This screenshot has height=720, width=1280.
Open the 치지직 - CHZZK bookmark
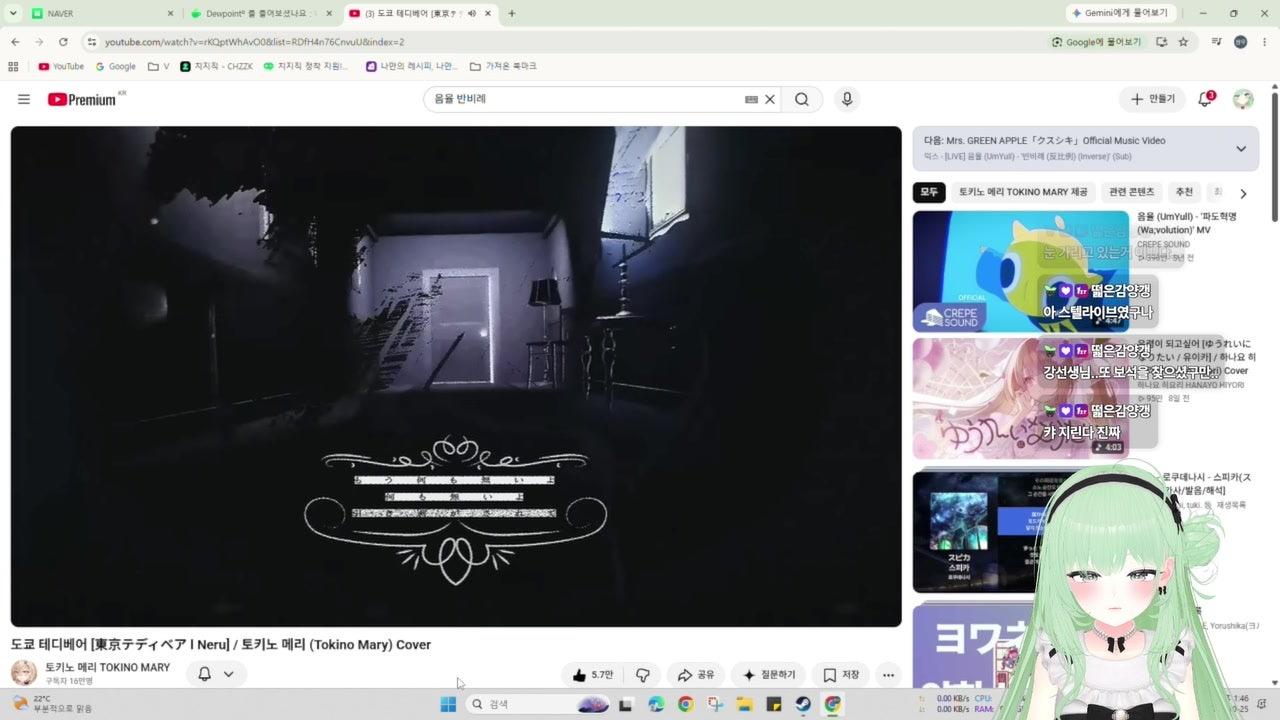click(217, 66)
